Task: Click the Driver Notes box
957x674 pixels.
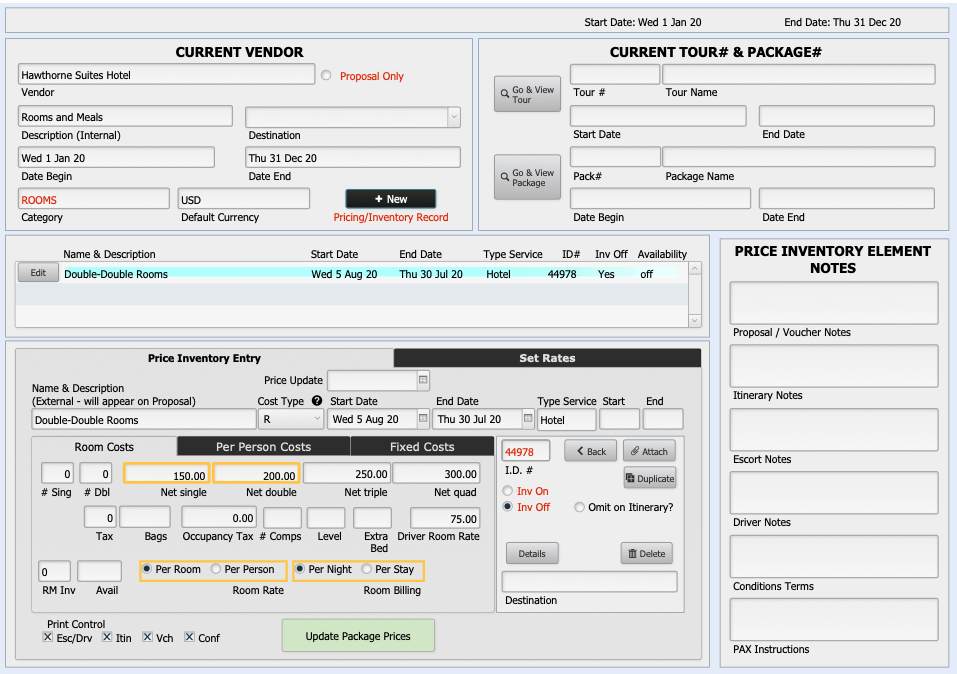Action: pos(834,493)
